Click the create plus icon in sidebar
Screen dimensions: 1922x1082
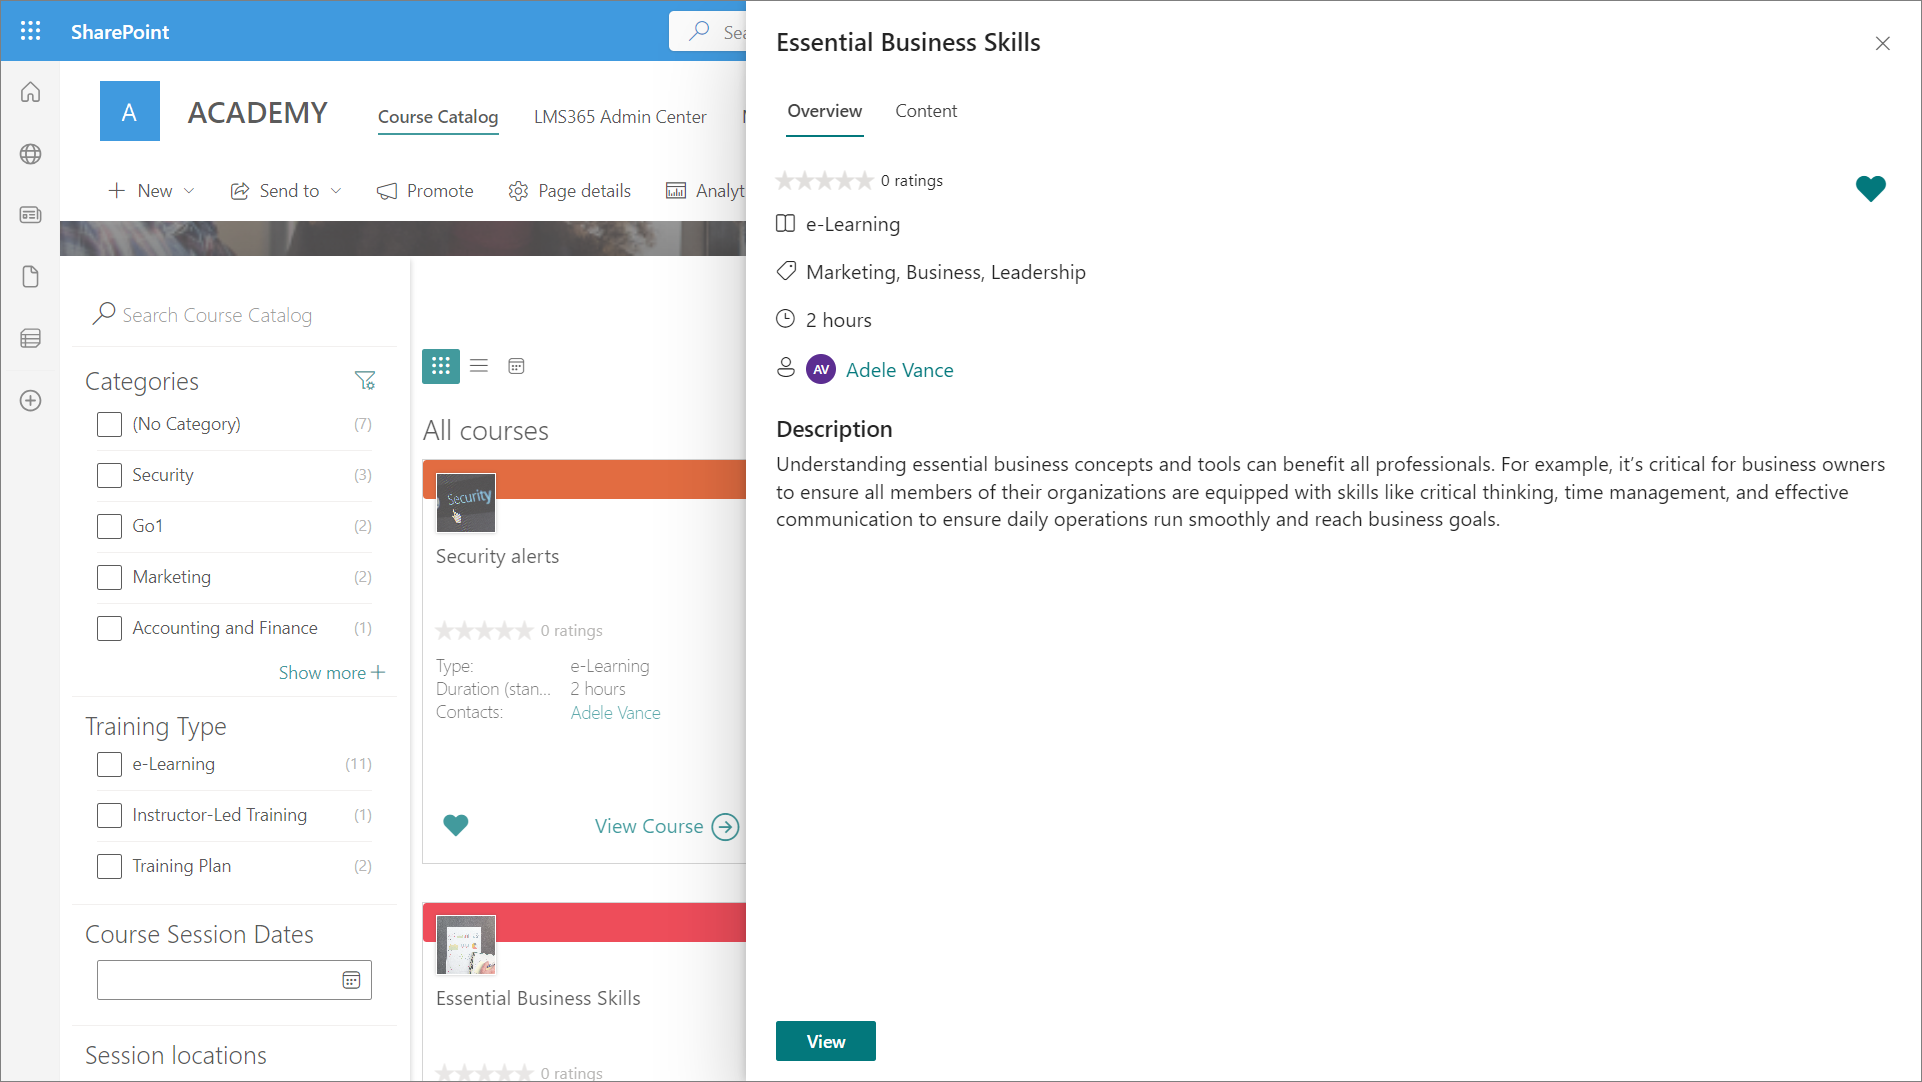pyautogui.click(x=30, y=401)
